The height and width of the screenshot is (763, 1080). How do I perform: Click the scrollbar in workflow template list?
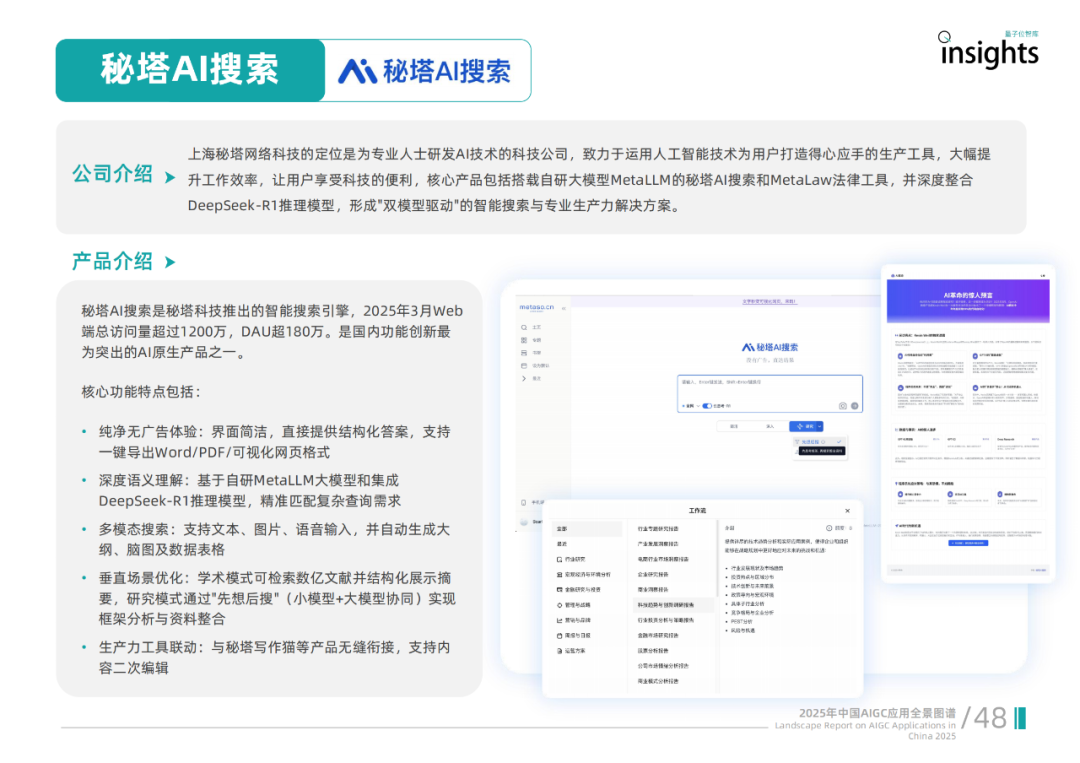point(716,559)
